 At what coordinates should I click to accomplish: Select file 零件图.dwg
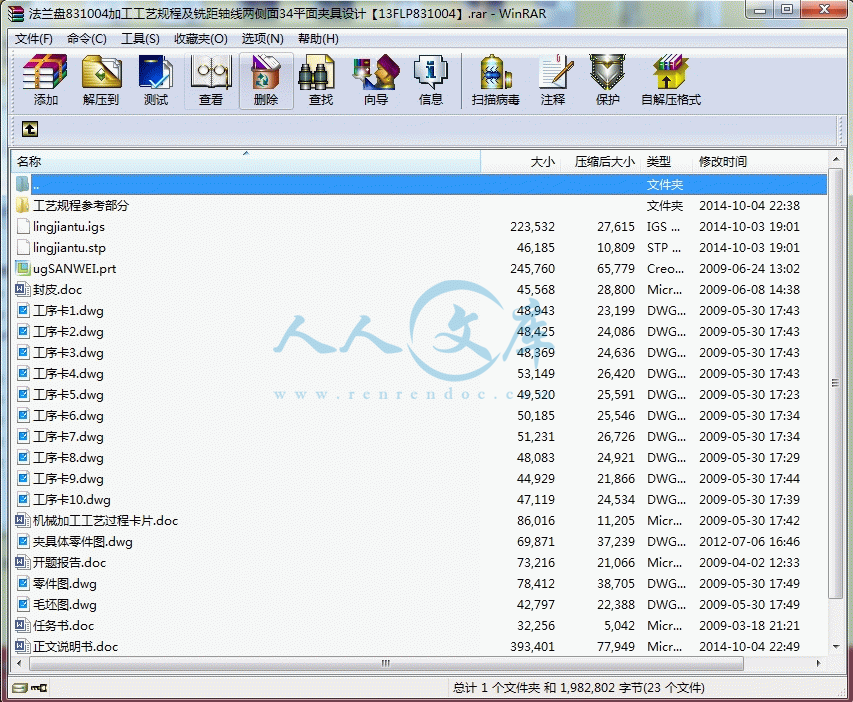click(x=65, y=583)
